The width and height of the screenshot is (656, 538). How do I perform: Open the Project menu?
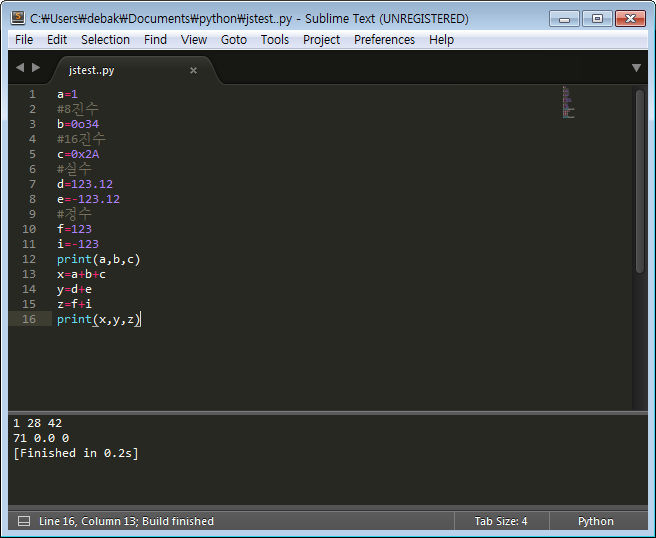click(x=321, y=40)
